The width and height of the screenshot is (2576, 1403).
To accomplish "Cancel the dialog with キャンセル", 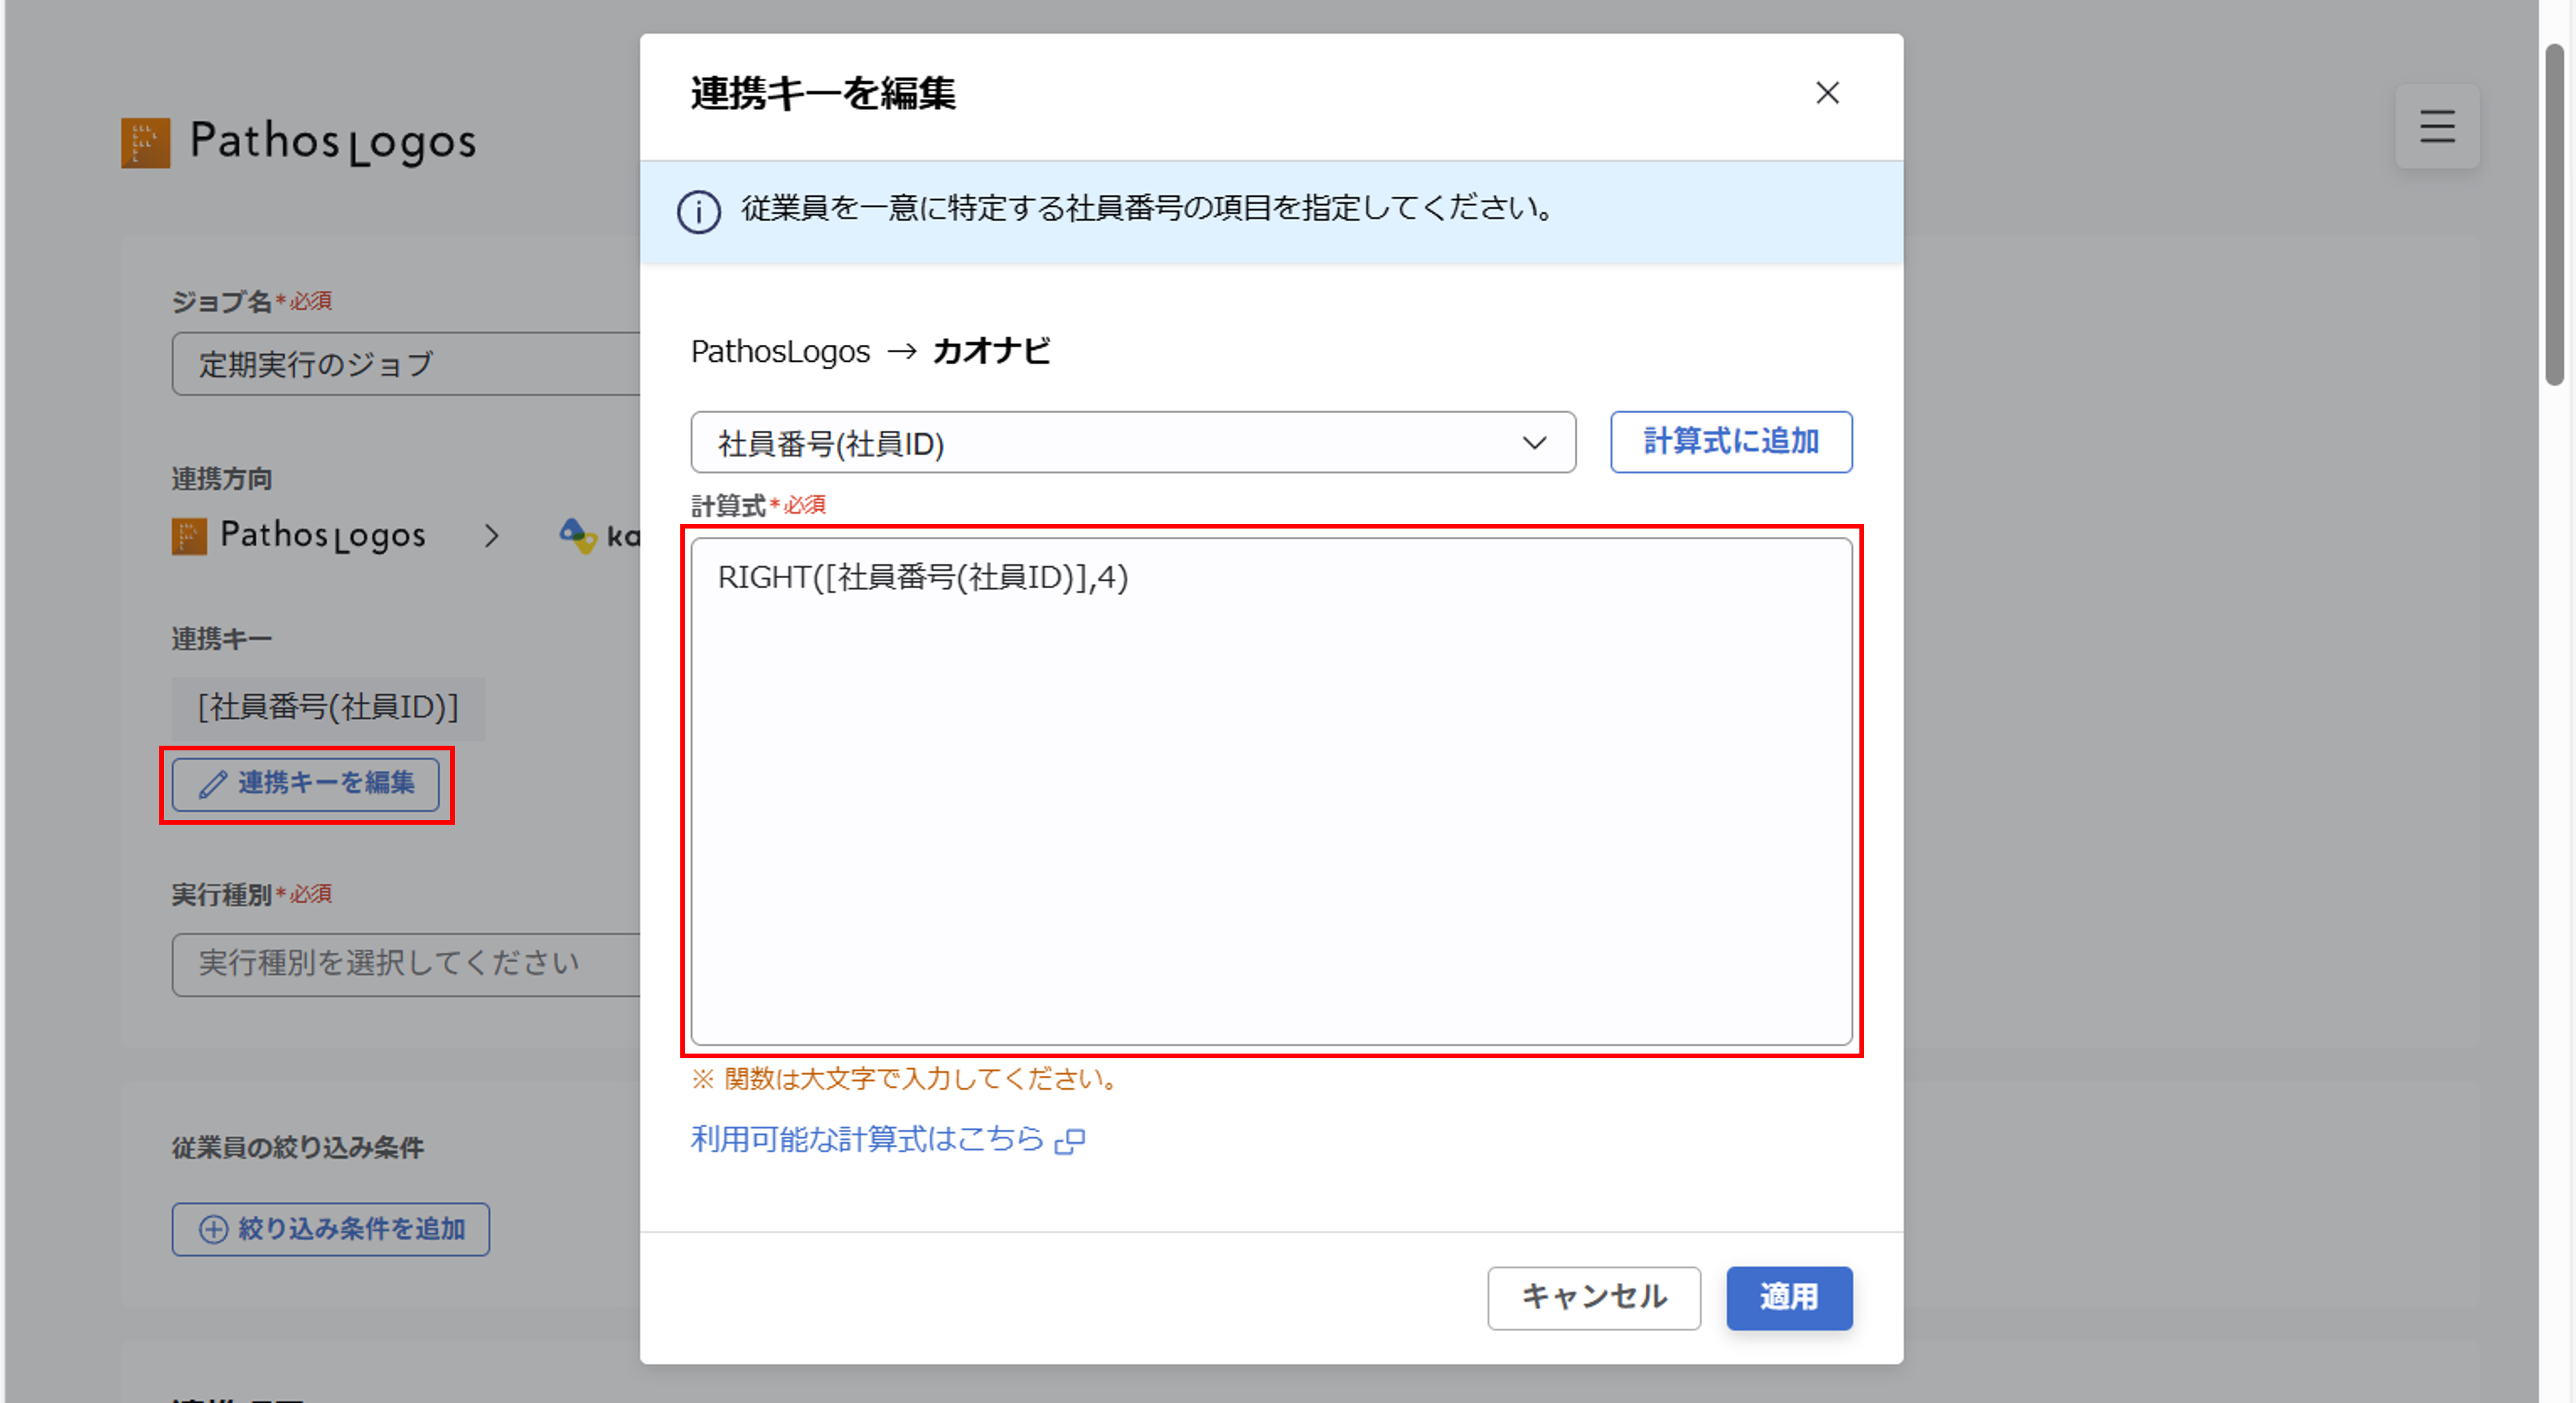I will 1593,1297.
